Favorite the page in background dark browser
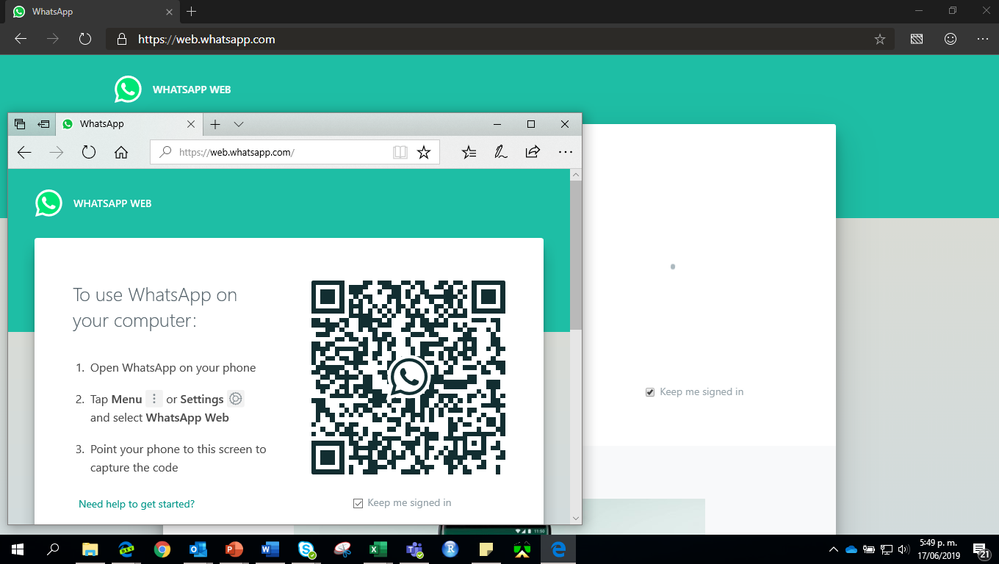The image size is (999, 564). coord(880,39)
